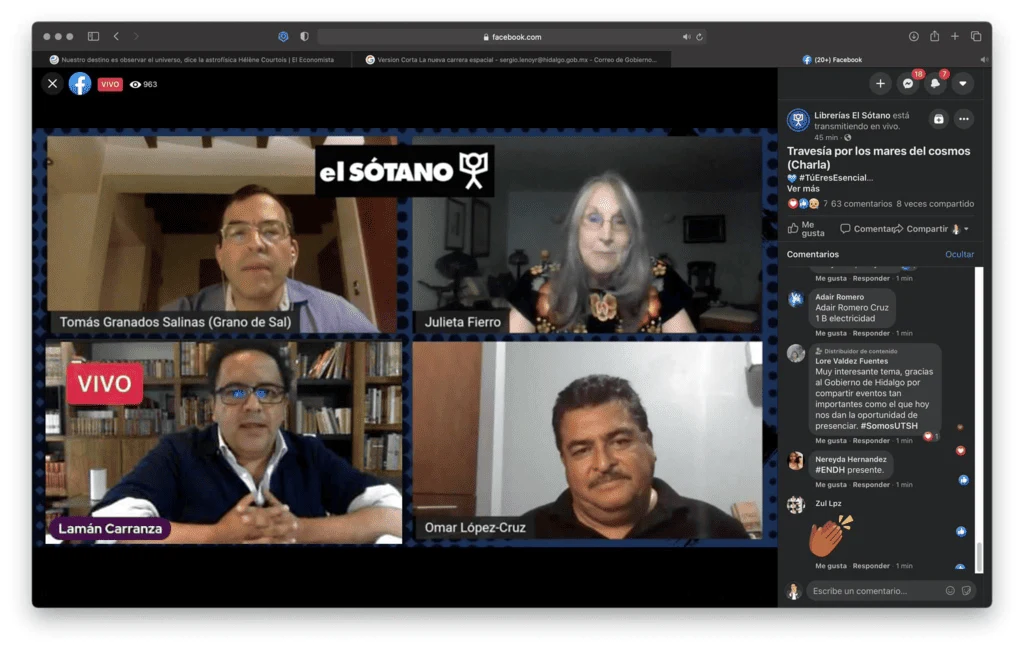Click the Escribe un comentario field

pyautogui.click(x=891, y=591)
